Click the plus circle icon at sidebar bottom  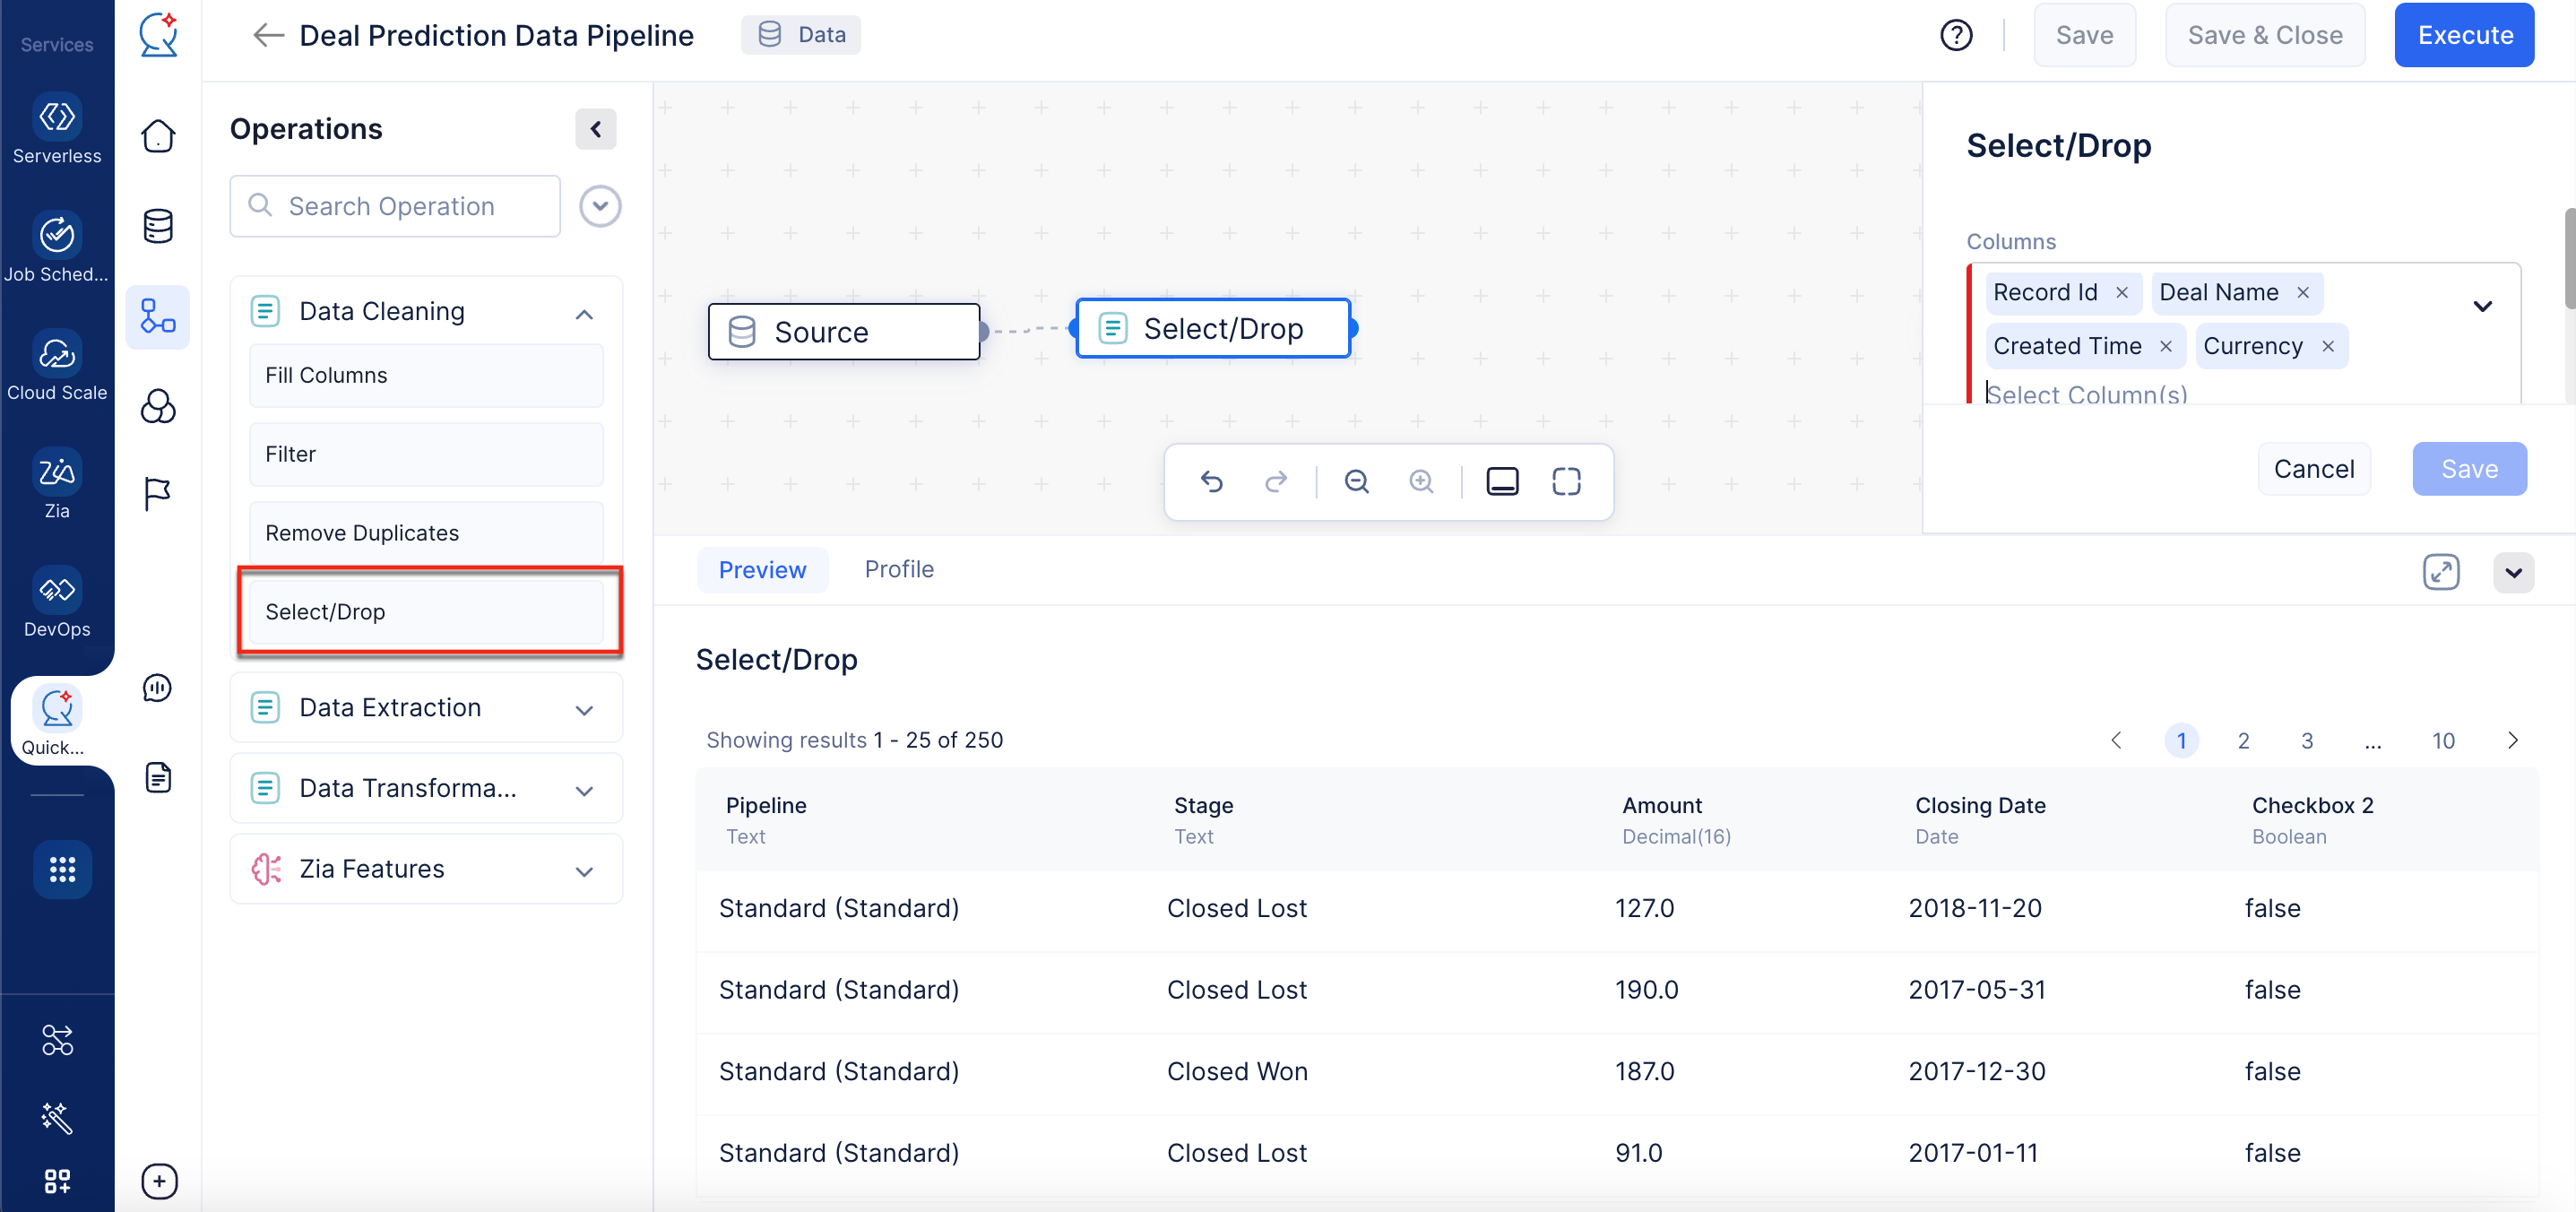coord(159,1181)
